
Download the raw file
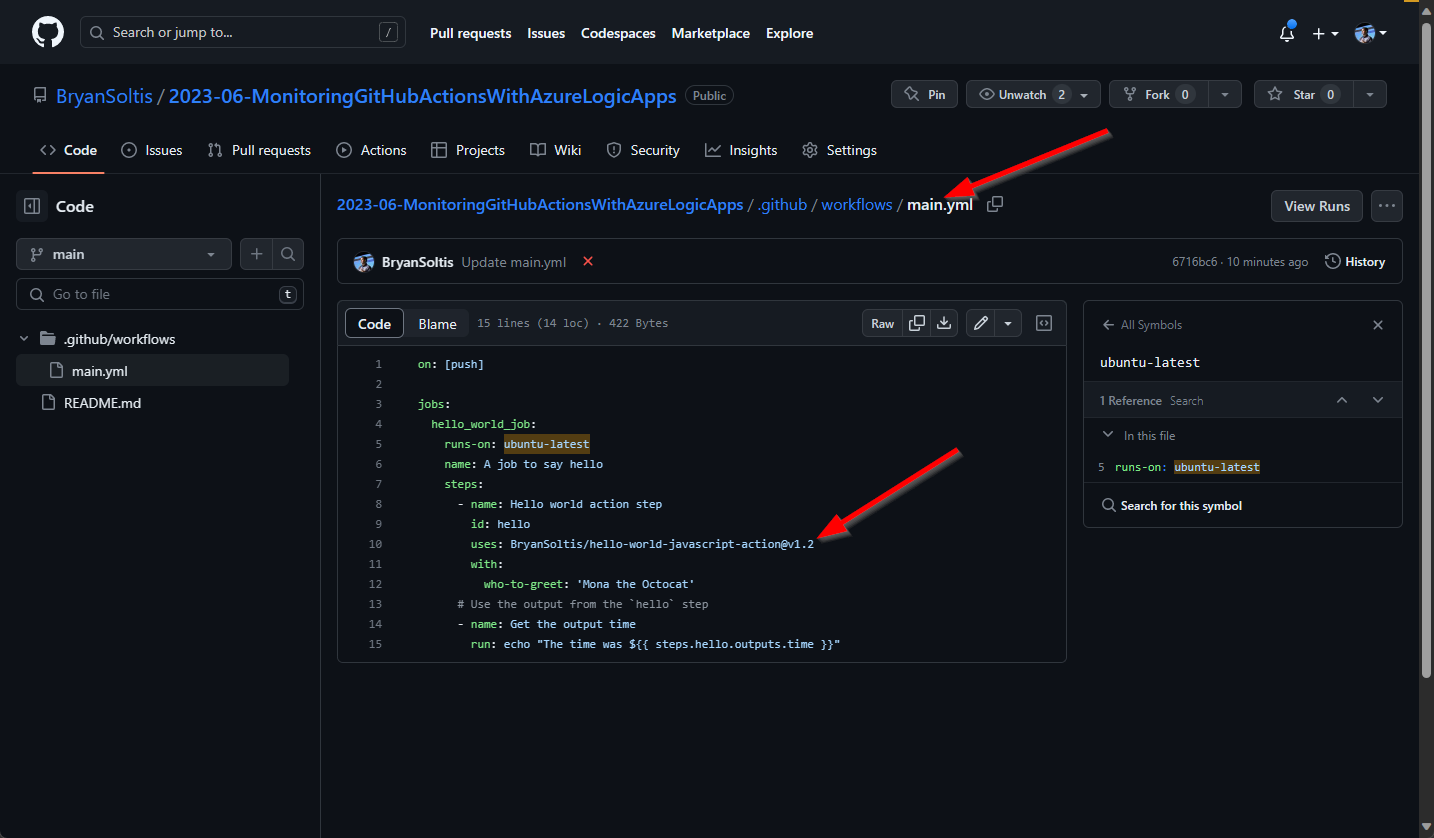[944, 323]
